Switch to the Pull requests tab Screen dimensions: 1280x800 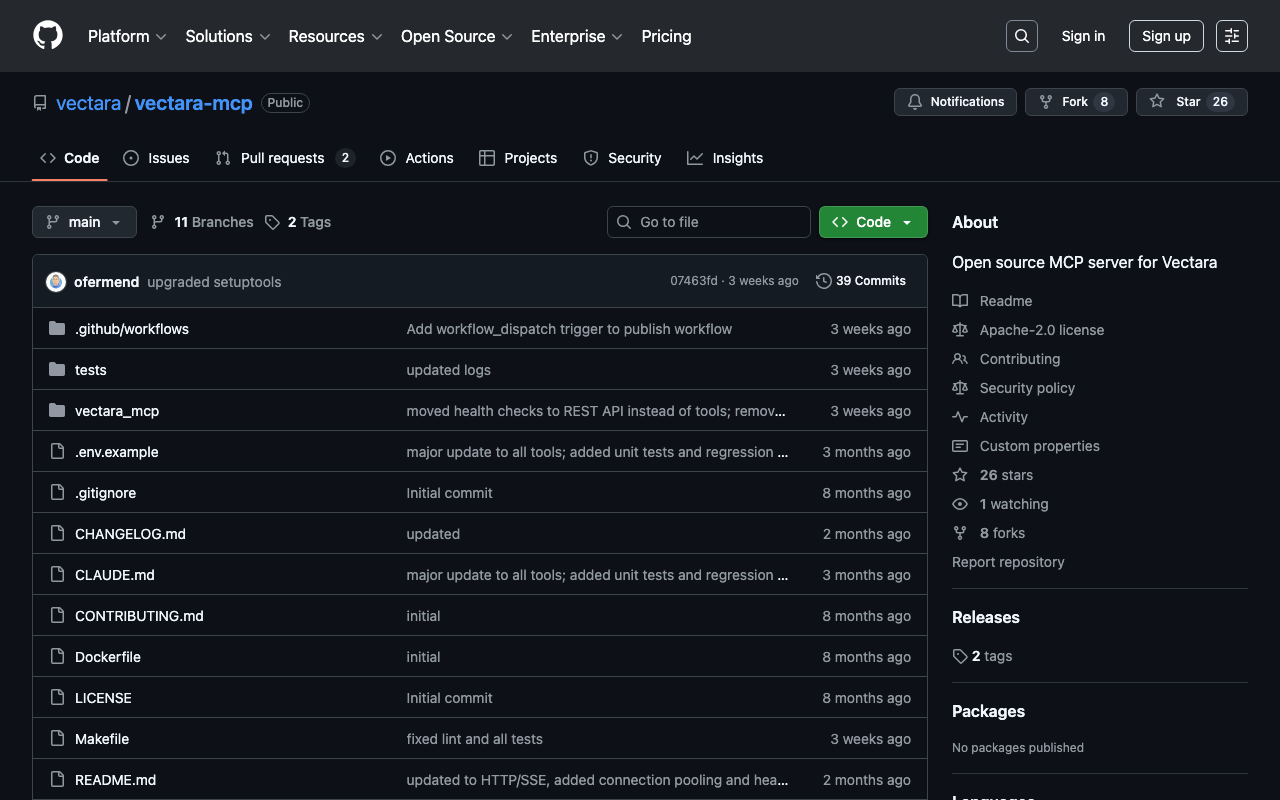[284, 158]
